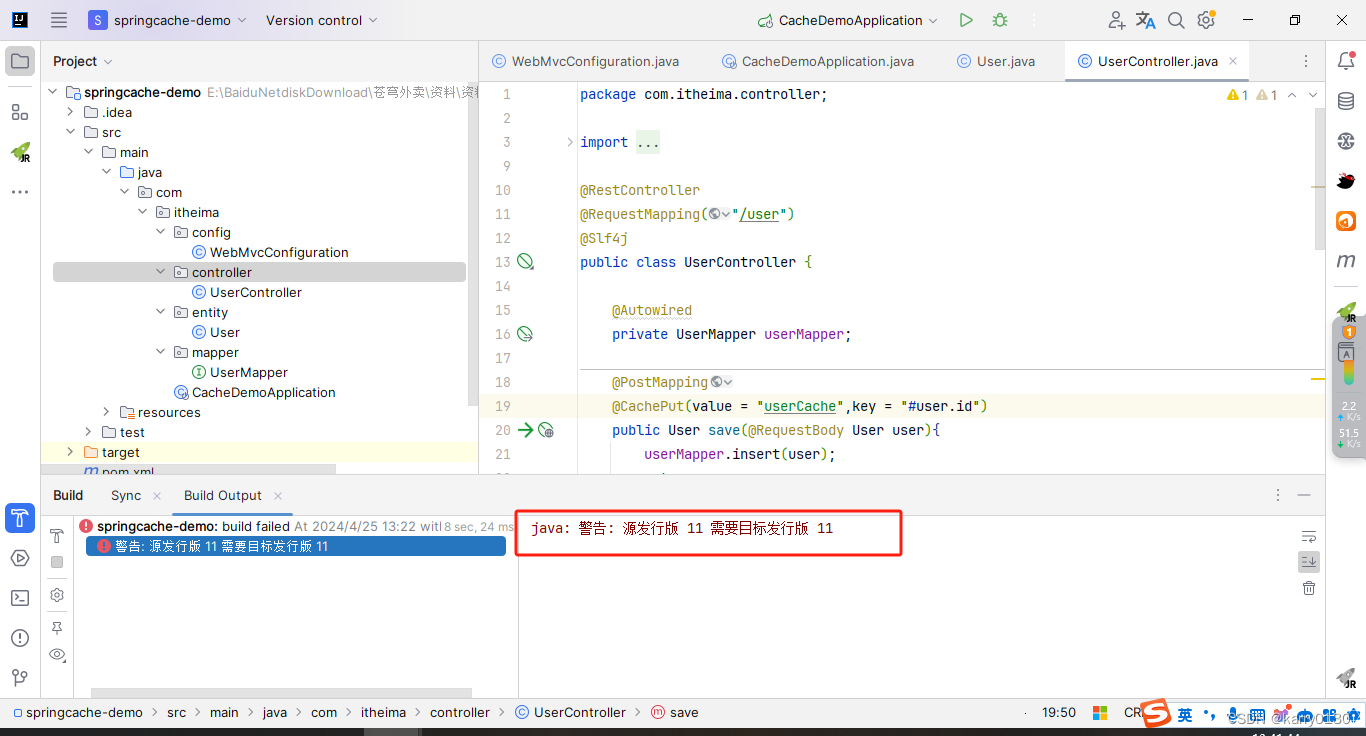Open project dropdown springcache-demo
Viewport: 1366px width, 736px height.
(169, 20)
